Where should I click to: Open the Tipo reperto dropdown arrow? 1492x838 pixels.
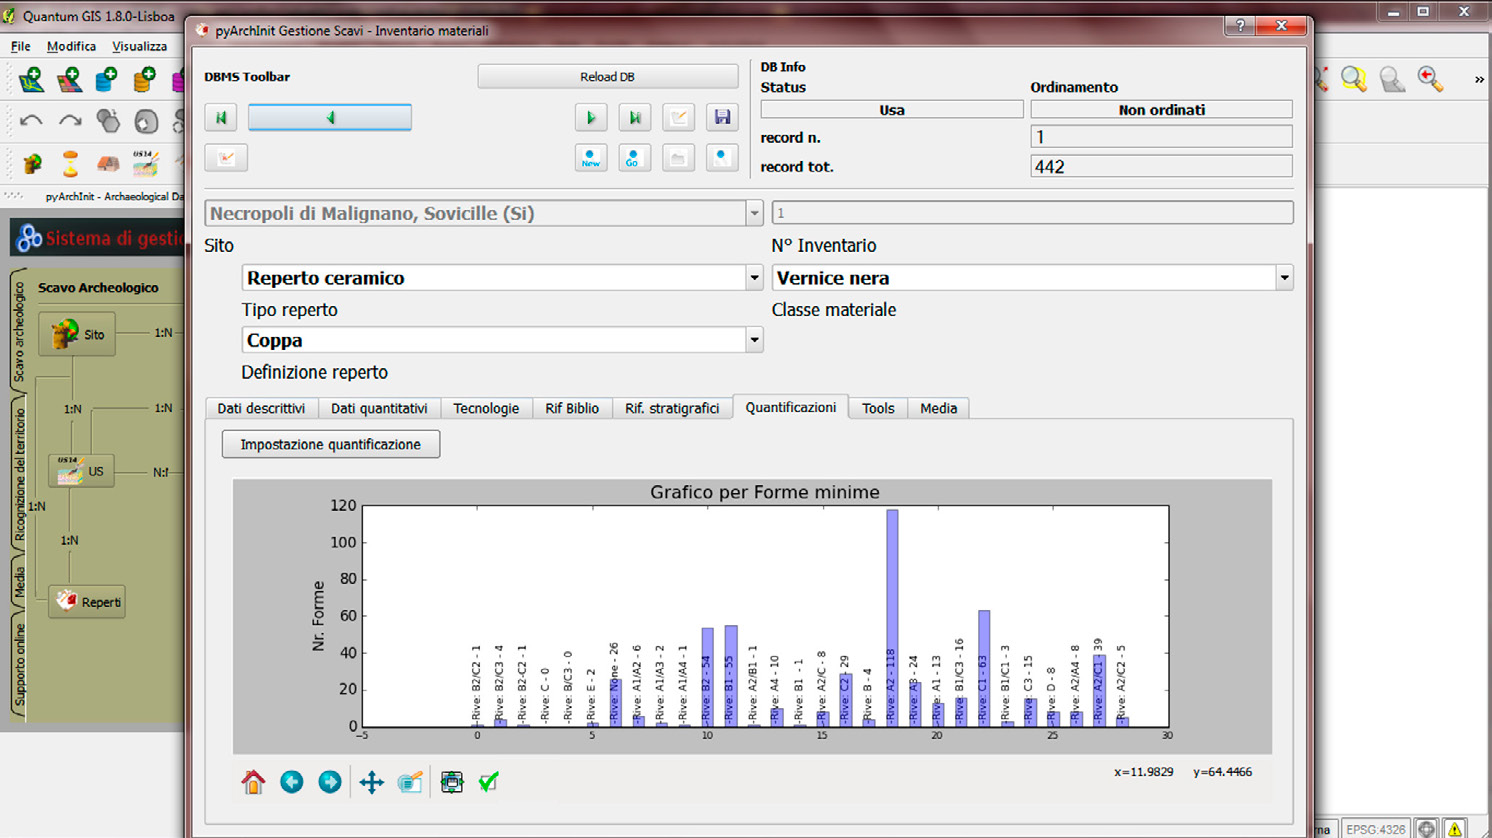pos(754,278)
